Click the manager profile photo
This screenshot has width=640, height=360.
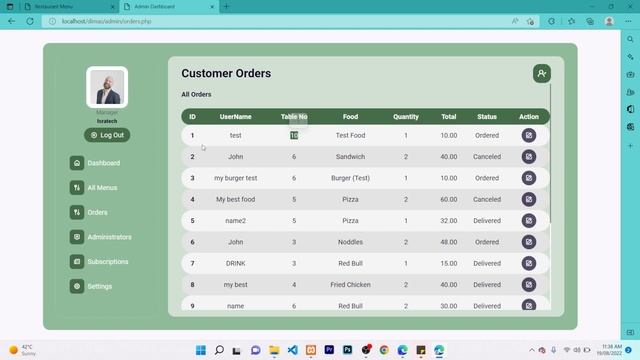pos(107,87)
